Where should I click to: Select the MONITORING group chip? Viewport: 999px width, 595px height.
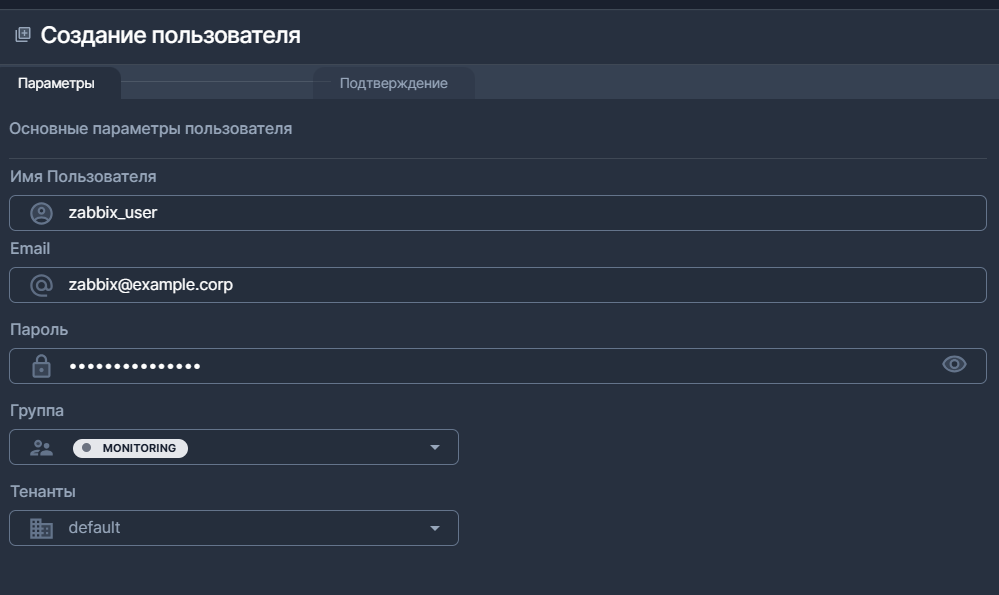[x=138, y=448]
